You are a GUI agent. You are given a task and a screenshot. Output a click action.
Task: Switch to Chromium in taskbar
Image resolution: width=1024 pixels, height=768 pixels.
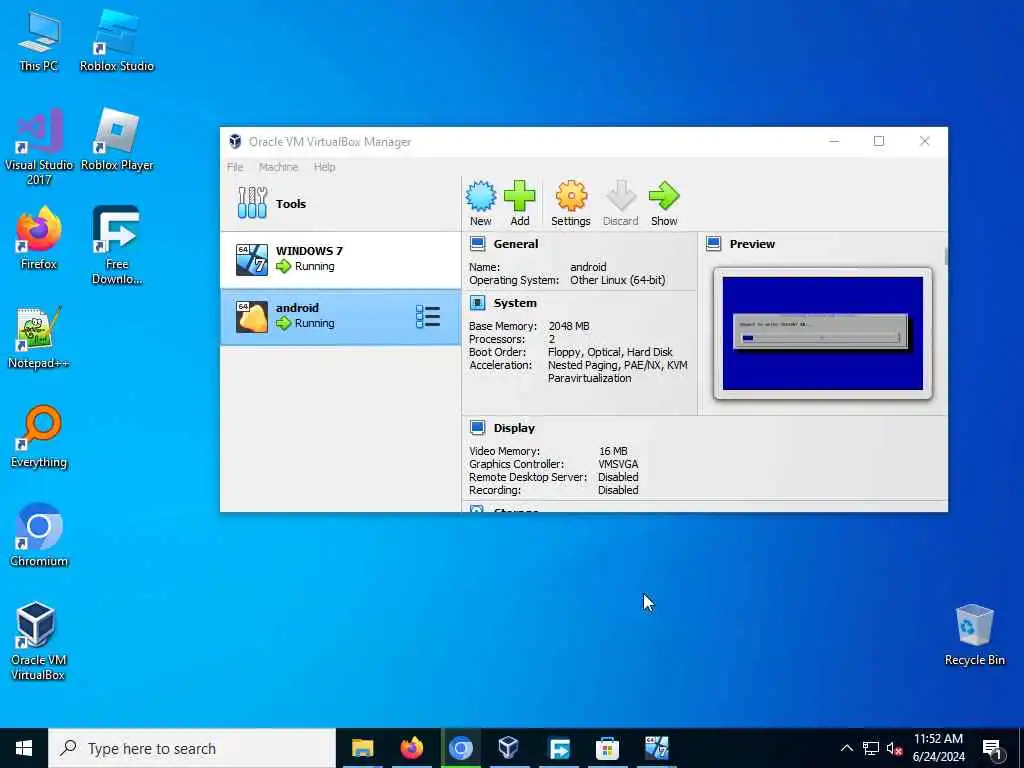tap(460, 748)
